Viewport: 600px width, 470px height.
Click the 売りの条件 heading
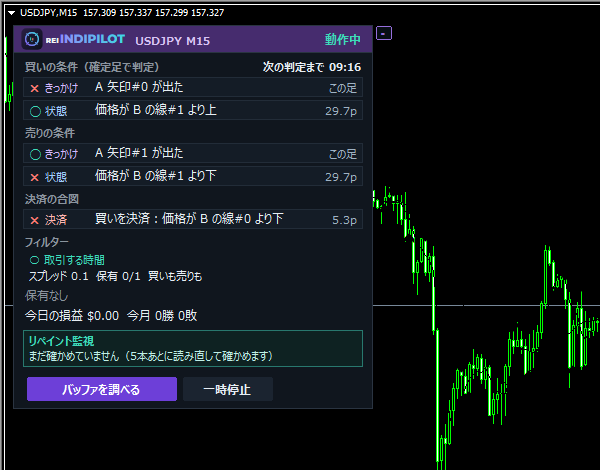point(50,133)
